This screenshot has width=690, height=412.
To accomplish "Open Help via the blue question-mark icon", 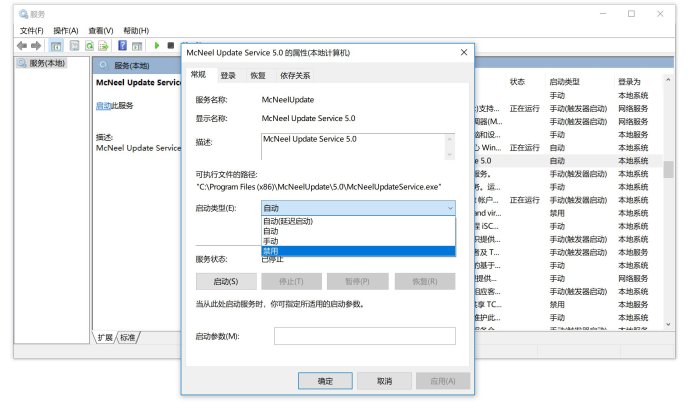I will click(x=123, y=45).
